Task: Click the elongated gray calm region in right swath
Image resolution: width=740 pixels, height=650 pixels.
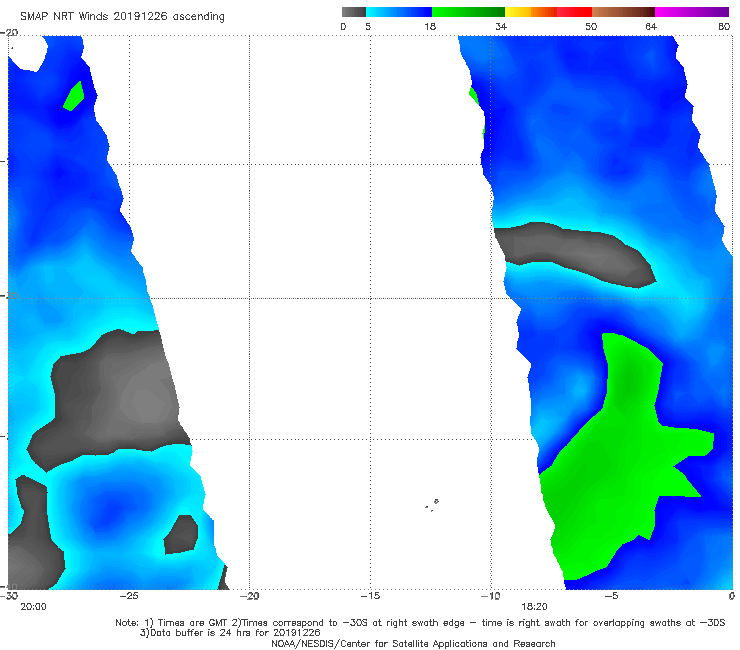Action: tap(573, 253)
